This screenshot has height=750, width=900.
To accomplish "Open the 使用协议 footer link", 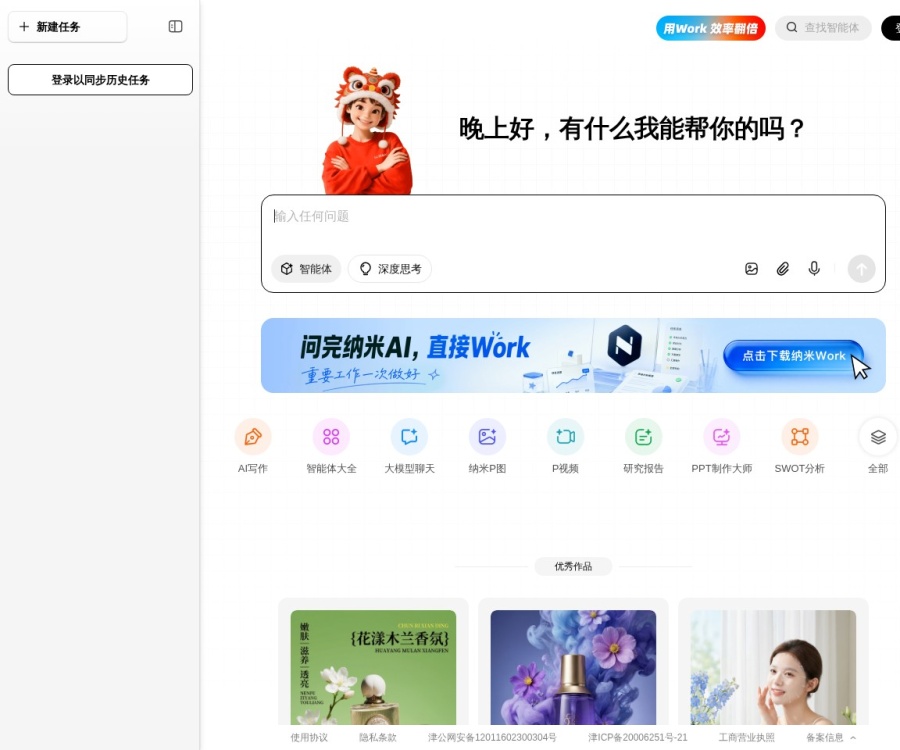I will pyautogui.click(x=309, y=737).
